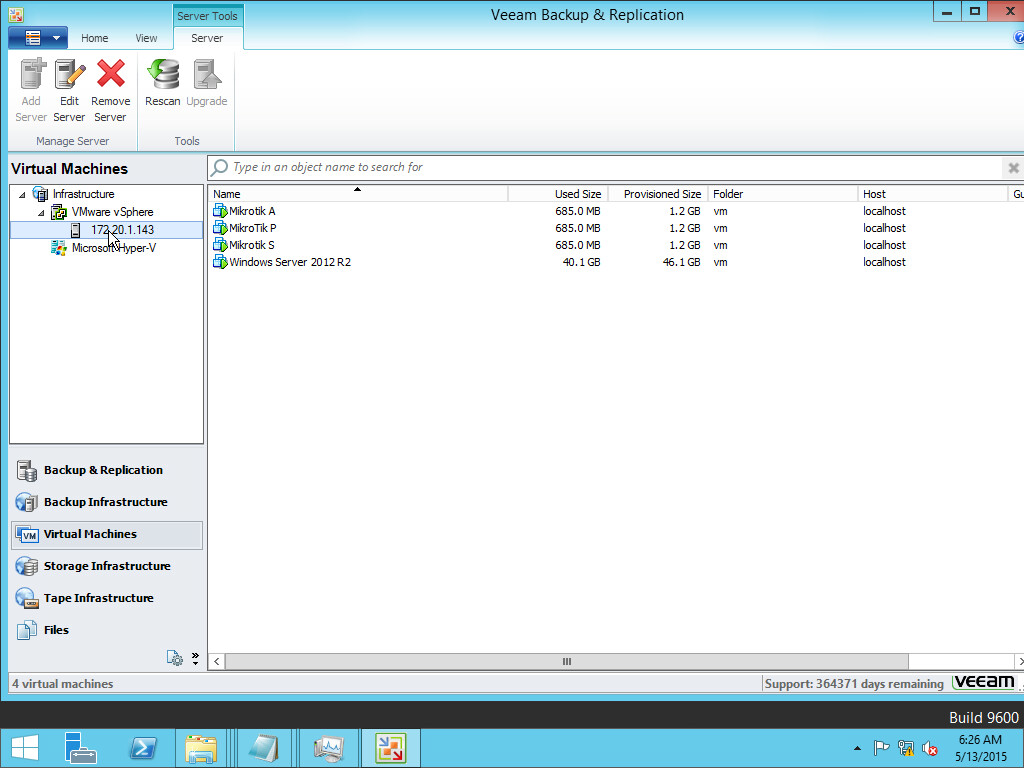The width and height of the screenshot is (1024, 768).
Task: Expand navigation pane options chevron
Action: coord(195,658)
